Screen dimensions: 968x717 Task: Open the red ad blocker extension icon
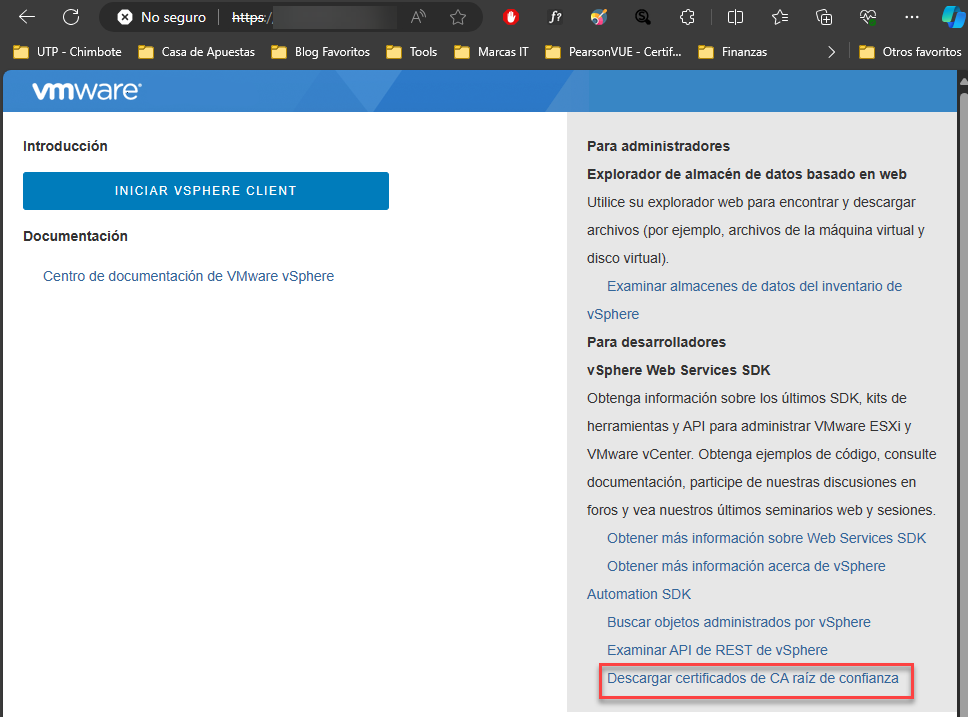(x=511, y=17)
